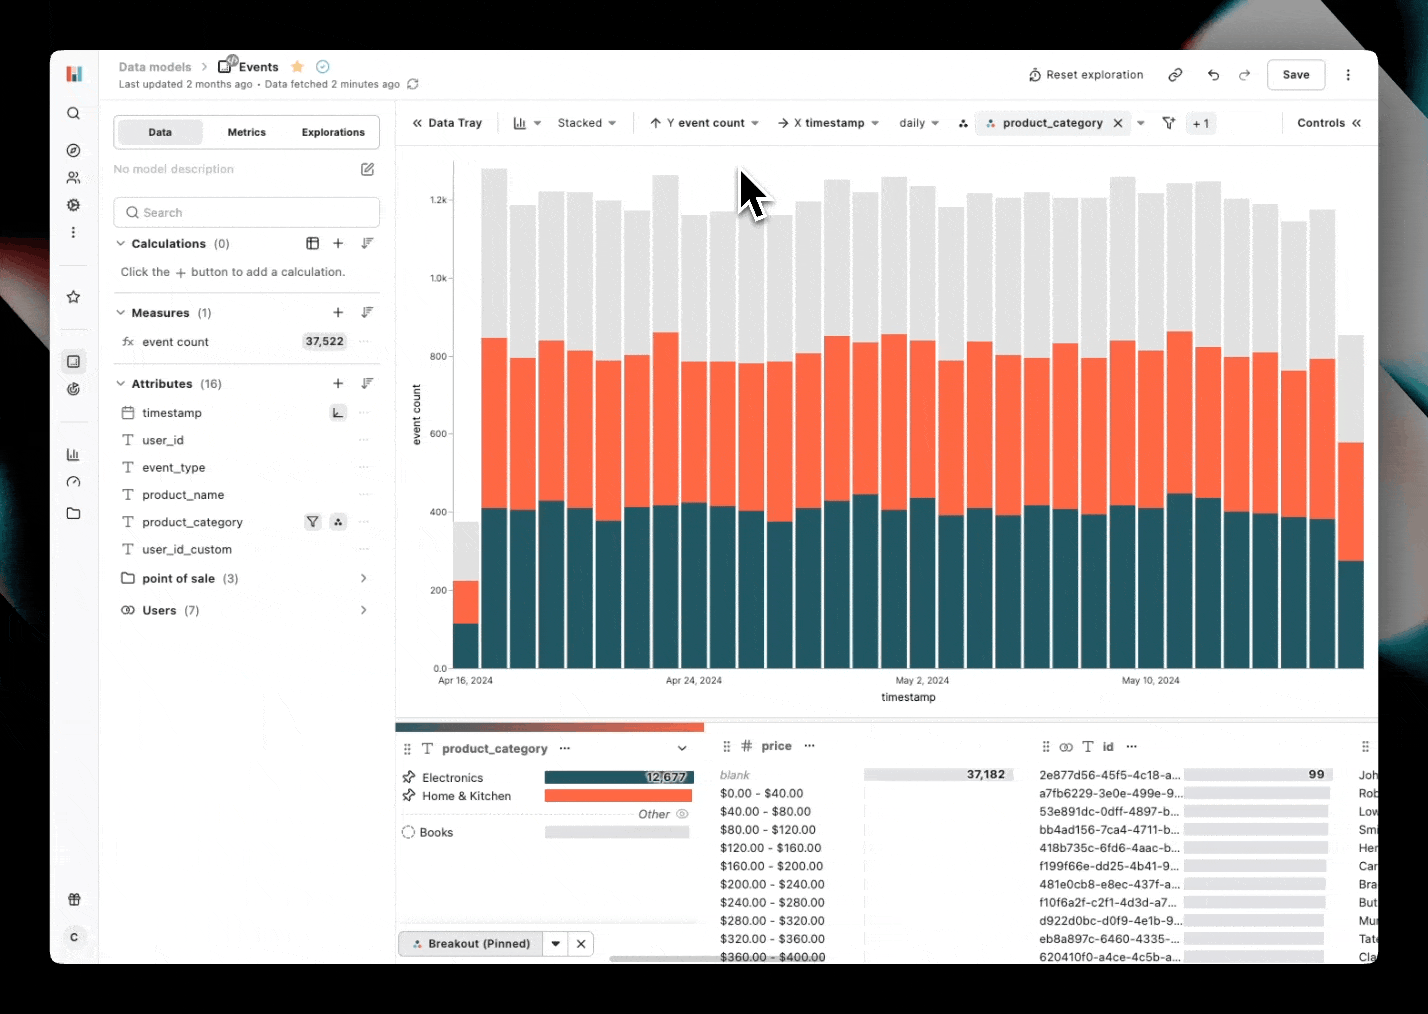
Task: Toggle the eye icon beside Other
Action: point(682,814)
